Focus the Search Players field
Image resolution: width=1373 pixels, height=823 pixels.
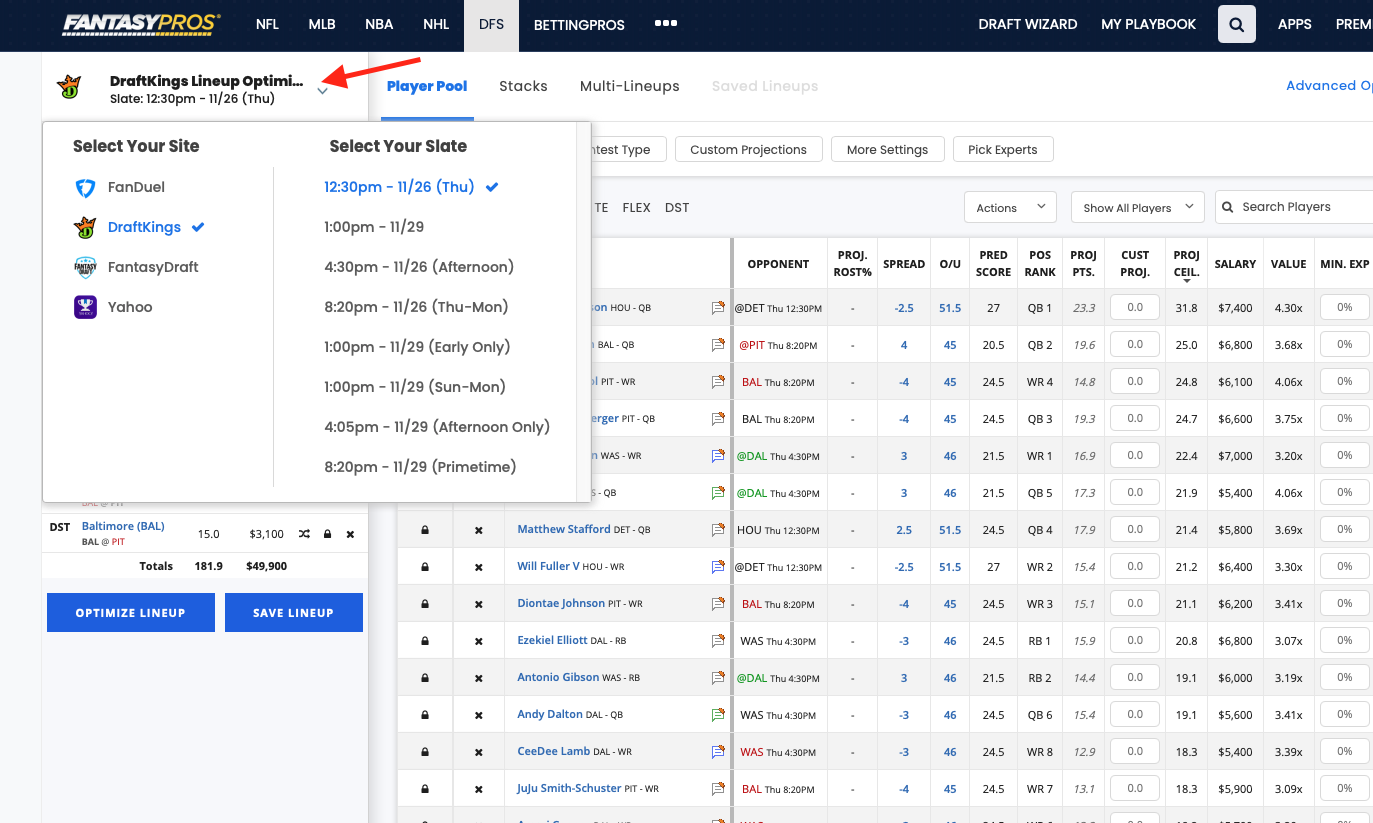(x=1295, y=207)
